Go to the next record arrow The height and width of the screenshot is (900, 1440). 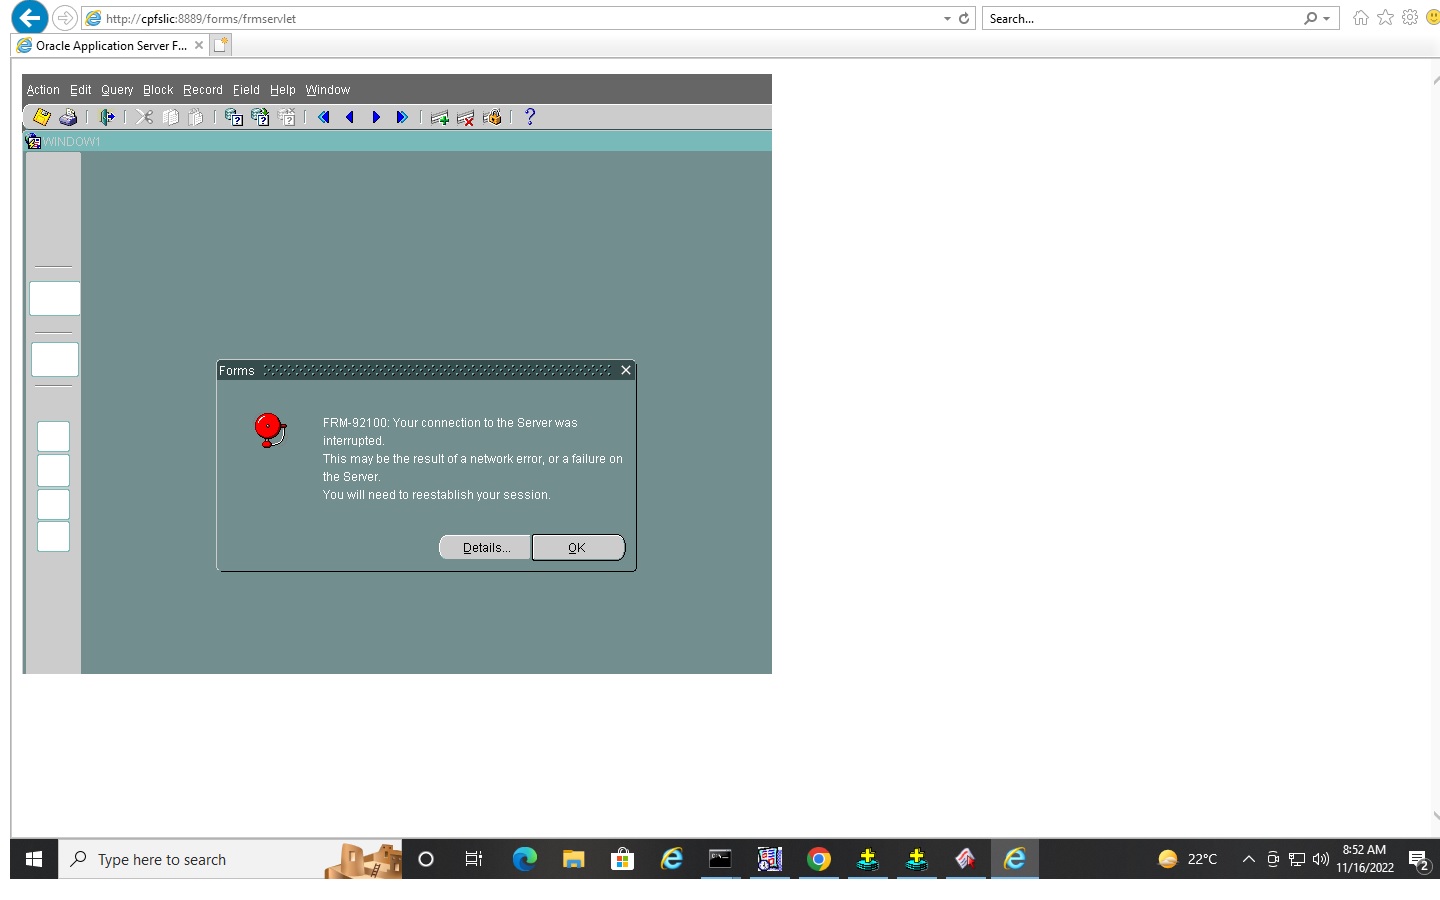(376, 117)
